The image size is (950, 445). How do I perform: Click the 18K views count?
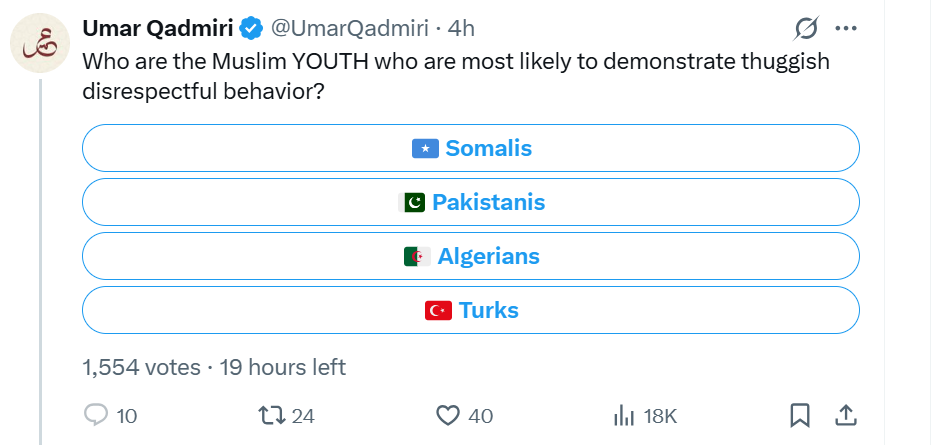[660, 416]
